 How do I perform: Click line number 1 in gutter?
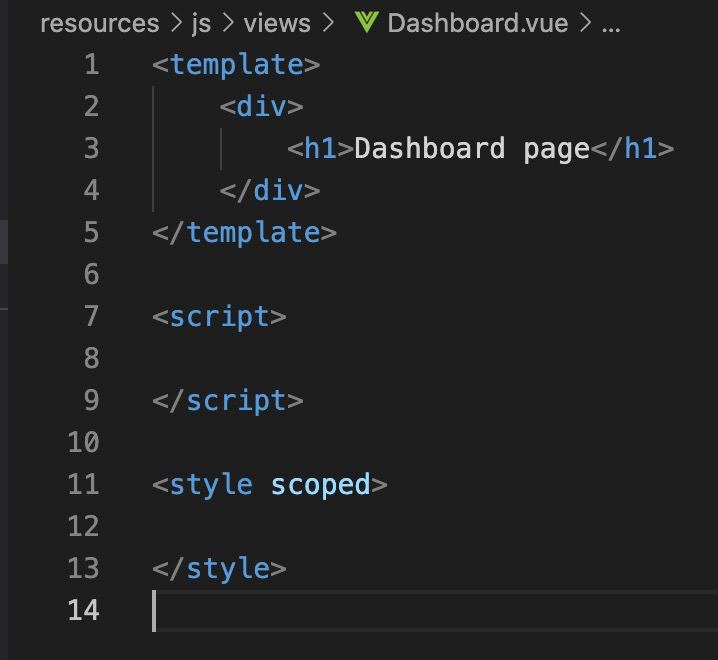[92, 64]
